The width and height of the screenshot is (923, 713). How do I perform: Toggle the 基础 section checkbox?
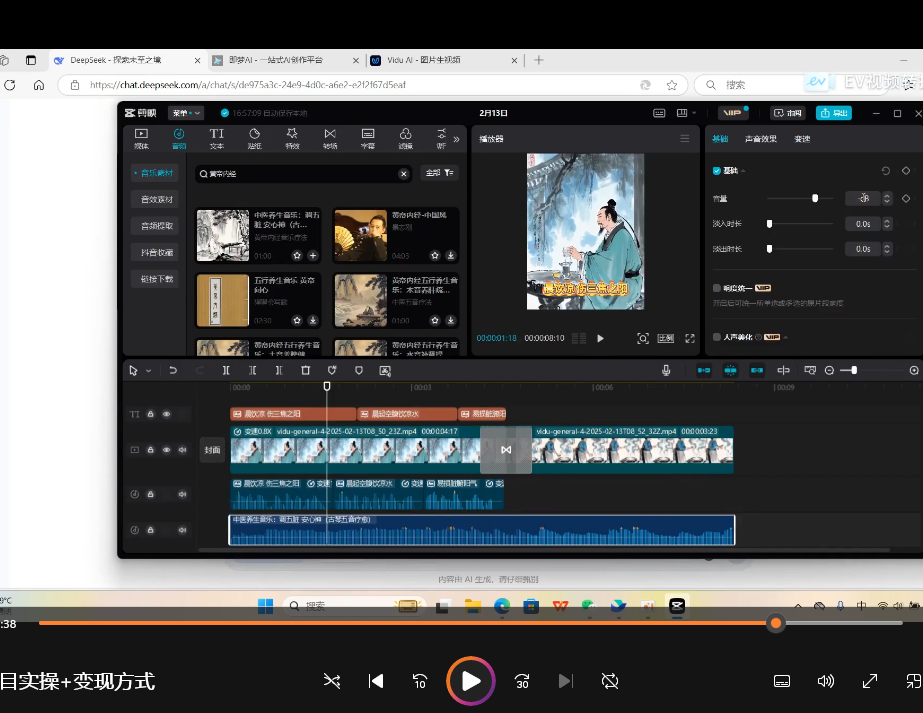(x=716, y=171)
